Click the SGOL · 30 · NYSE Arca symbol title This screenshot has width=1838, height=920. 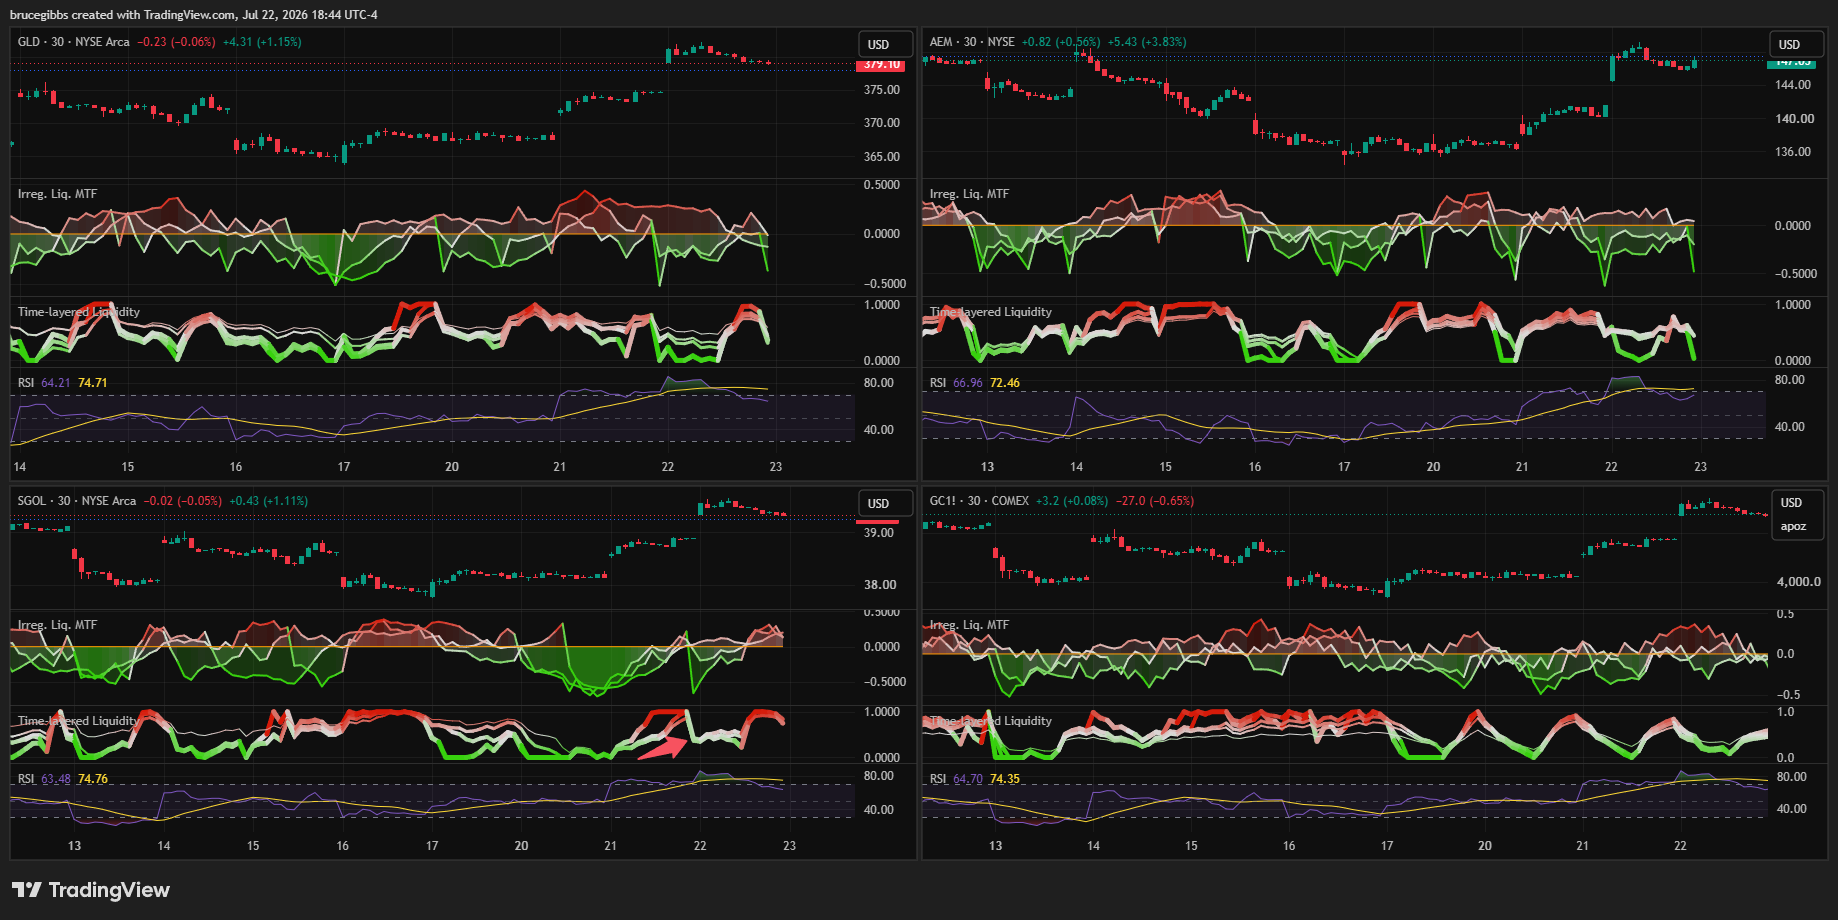tap(77, 501)
